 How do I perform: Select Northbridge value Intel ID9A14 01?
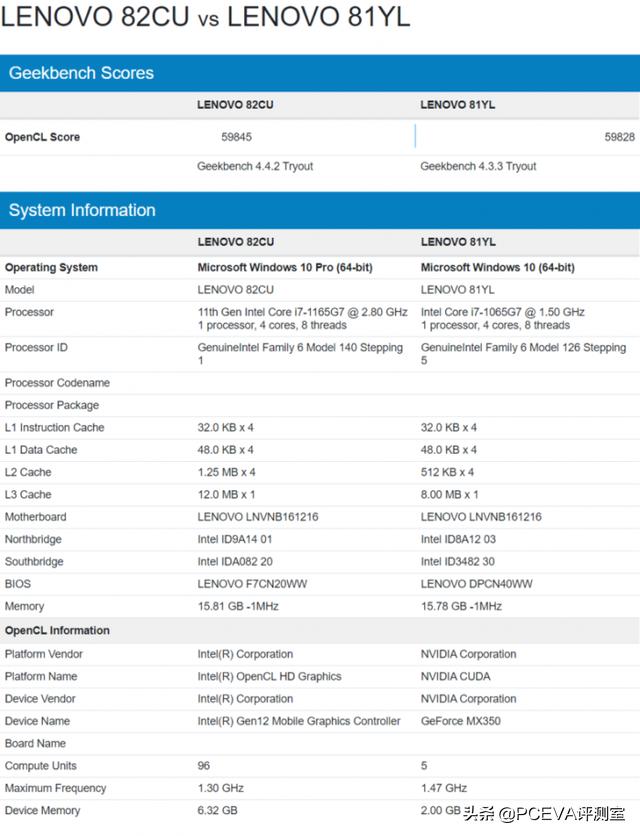tap(235, 540)
